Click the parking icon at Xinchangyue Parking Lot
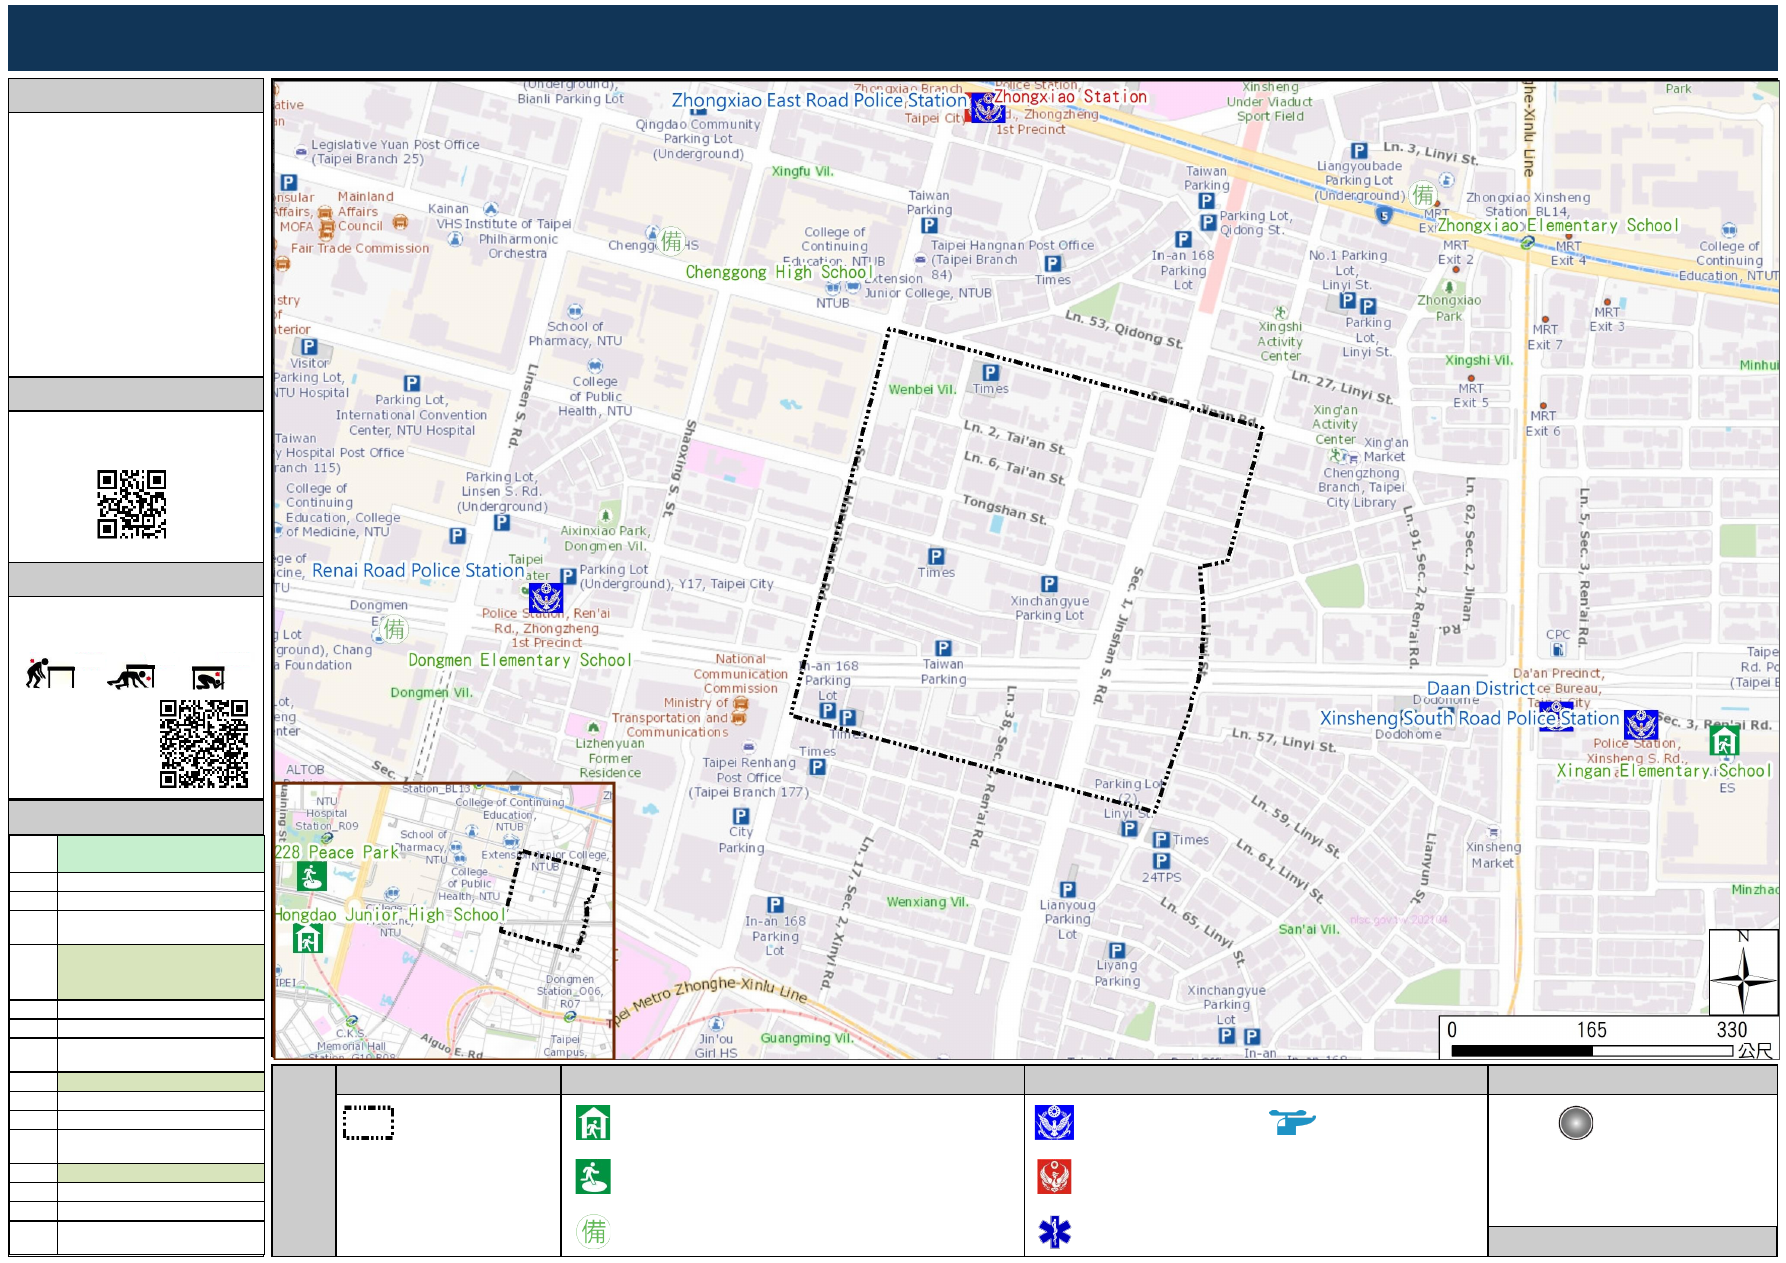The image size is (1786, 1263). tap(1049, 584)
